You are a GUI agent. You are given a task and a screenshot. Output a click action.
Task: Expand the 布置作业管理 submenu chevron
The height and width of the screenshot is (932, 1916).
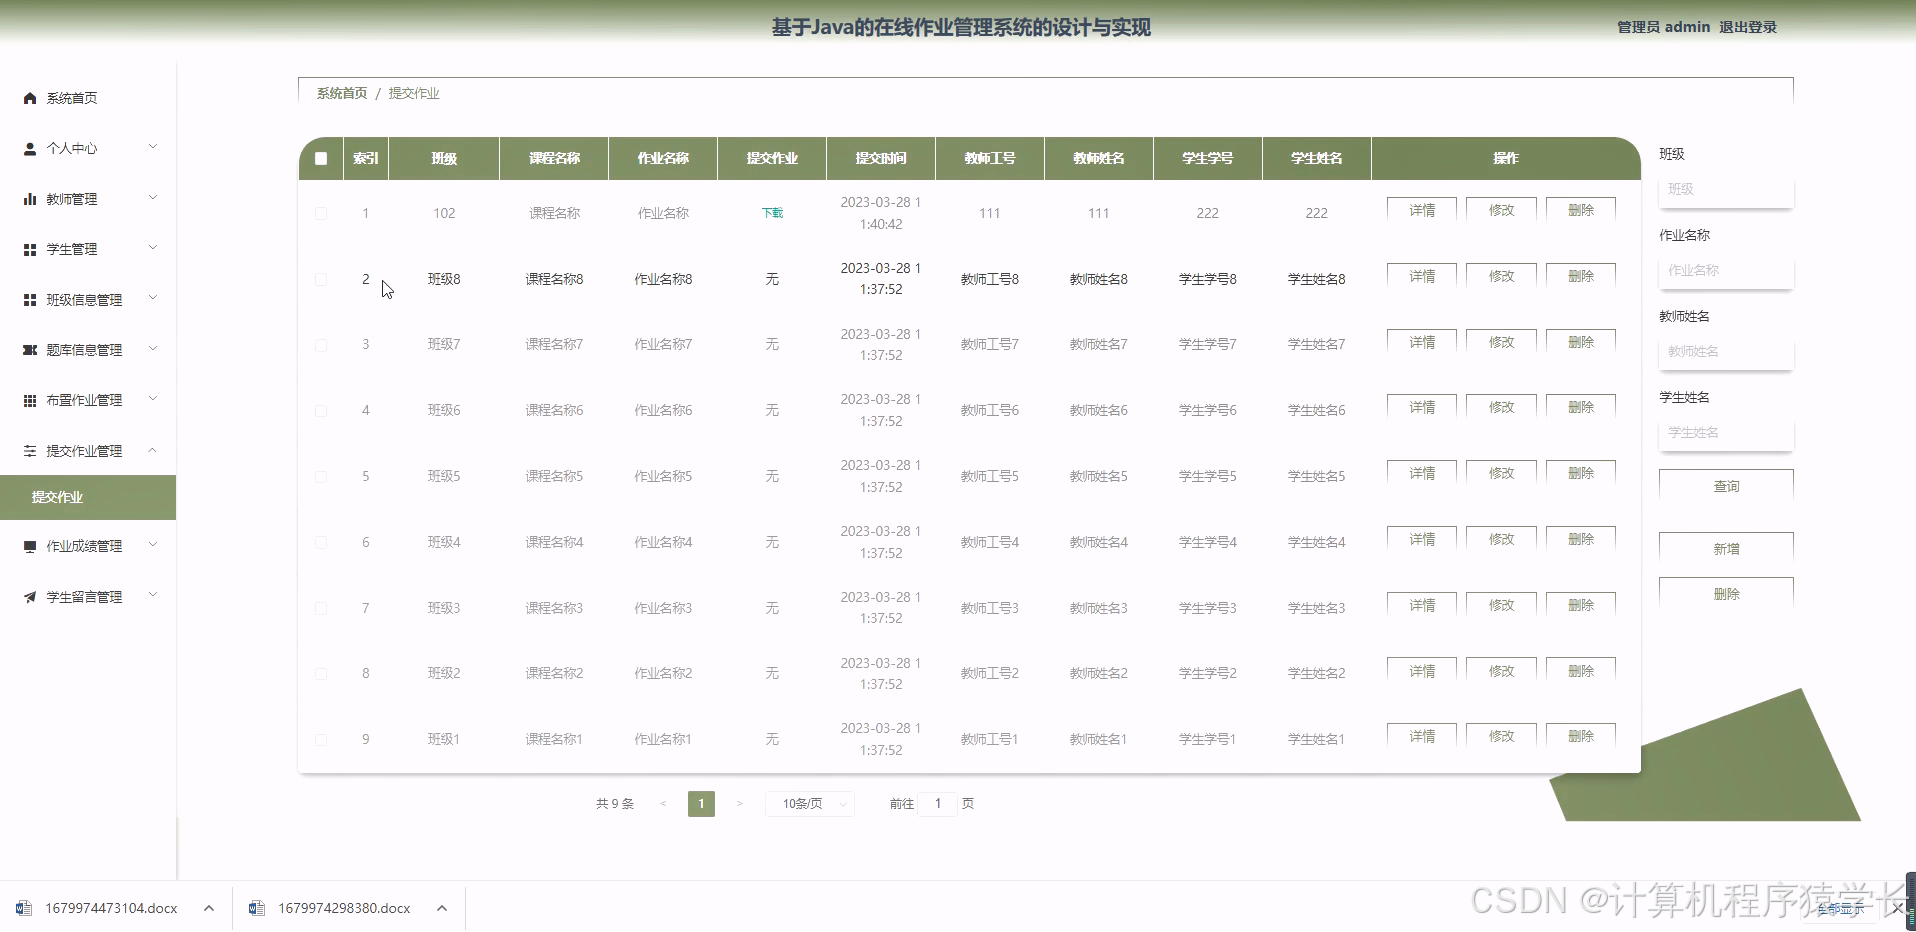(x=153, y=399)
